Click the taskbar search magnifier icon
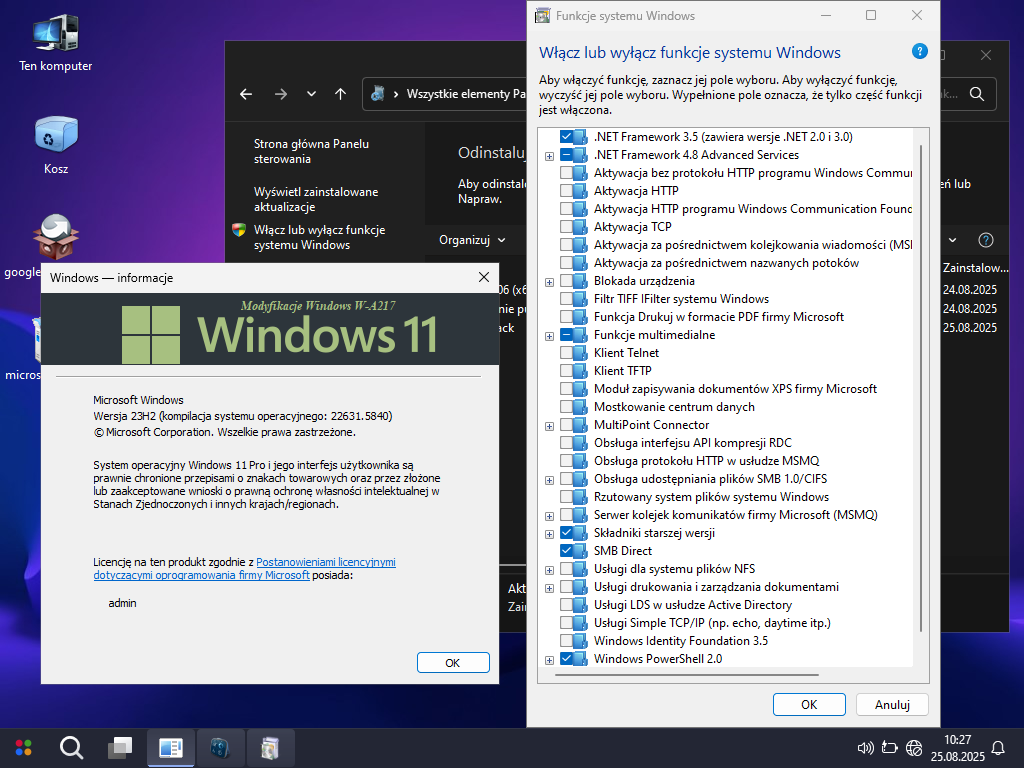This screenshot has height=768, width=1024. pyautogui.click(x=71, y=747)
